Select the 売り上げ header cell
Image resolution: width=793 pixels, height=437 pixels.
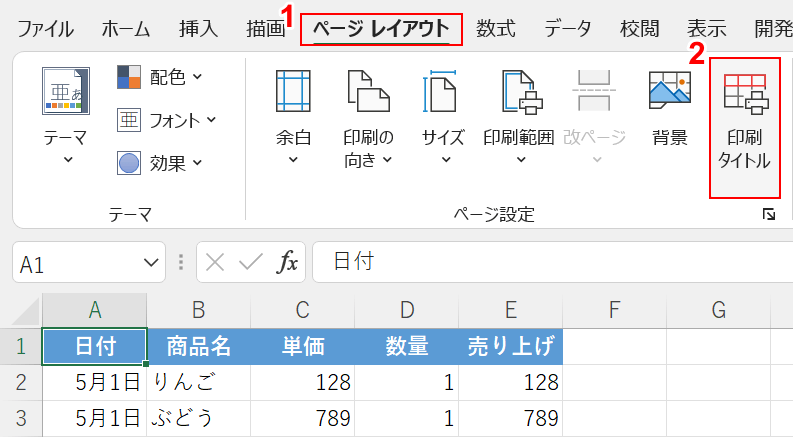click(510, 346)
